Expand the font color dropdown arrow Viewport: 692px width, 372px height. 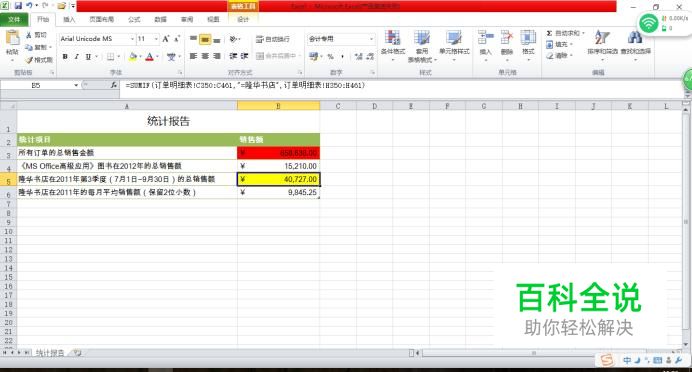(x=157, y=56)
